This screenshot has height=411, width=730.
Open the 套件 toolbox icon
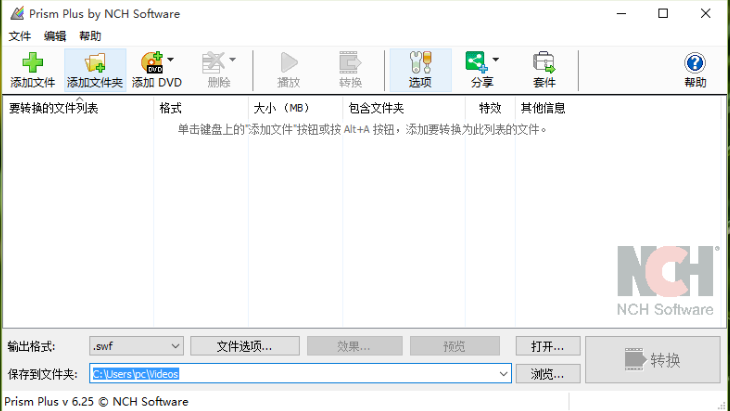(544, 62)
